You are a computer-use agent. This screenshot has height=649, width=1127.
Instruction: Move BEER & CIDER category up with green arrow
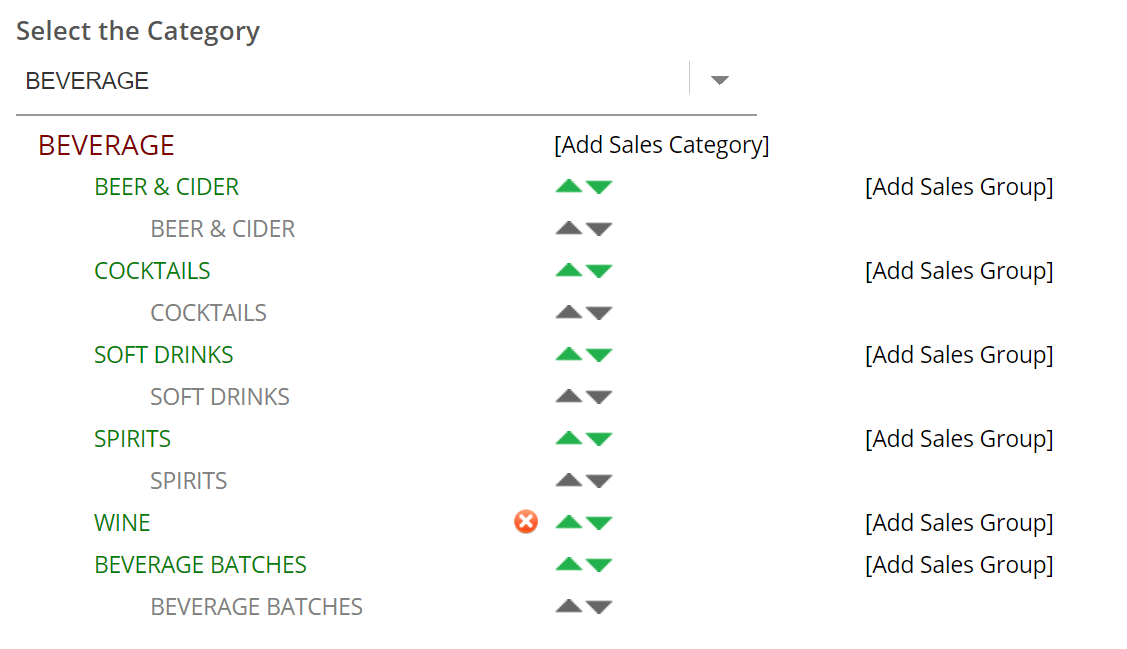click(x=569, y=187)
